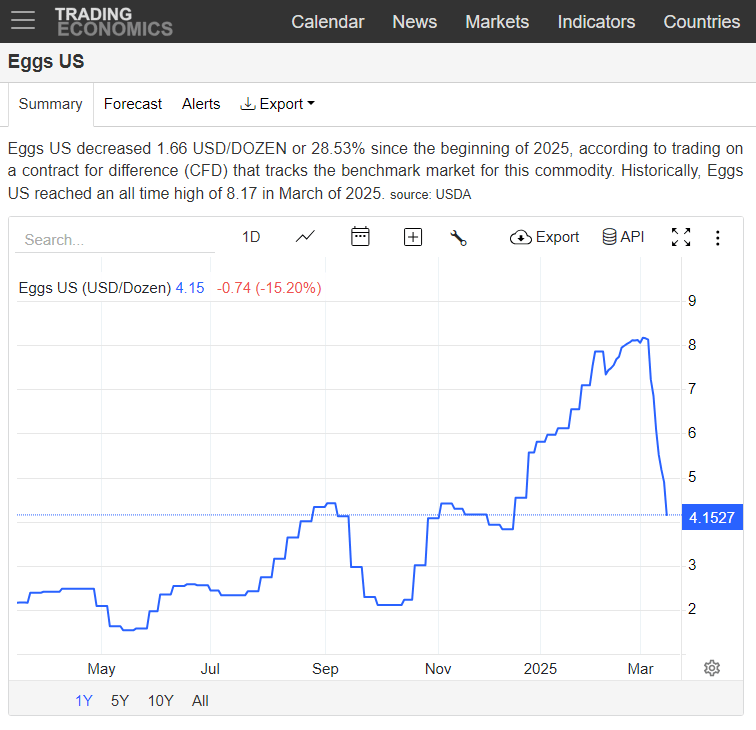Image resolution: width=756 pixels, height=730 pixels.
Task: Switch to the Forecast tab
Action: click(x=133, y=104)
